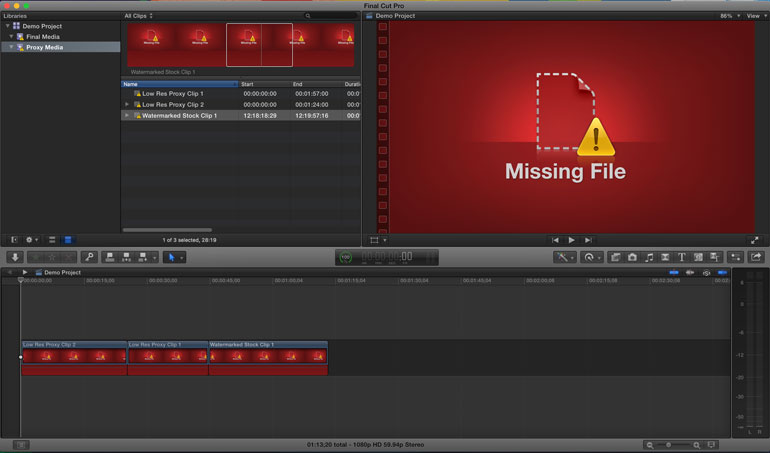The image size is (770, 453).
Task: Open the viewer zoom 86% popup
Action: pyautogui.click(x=730, y=16)
